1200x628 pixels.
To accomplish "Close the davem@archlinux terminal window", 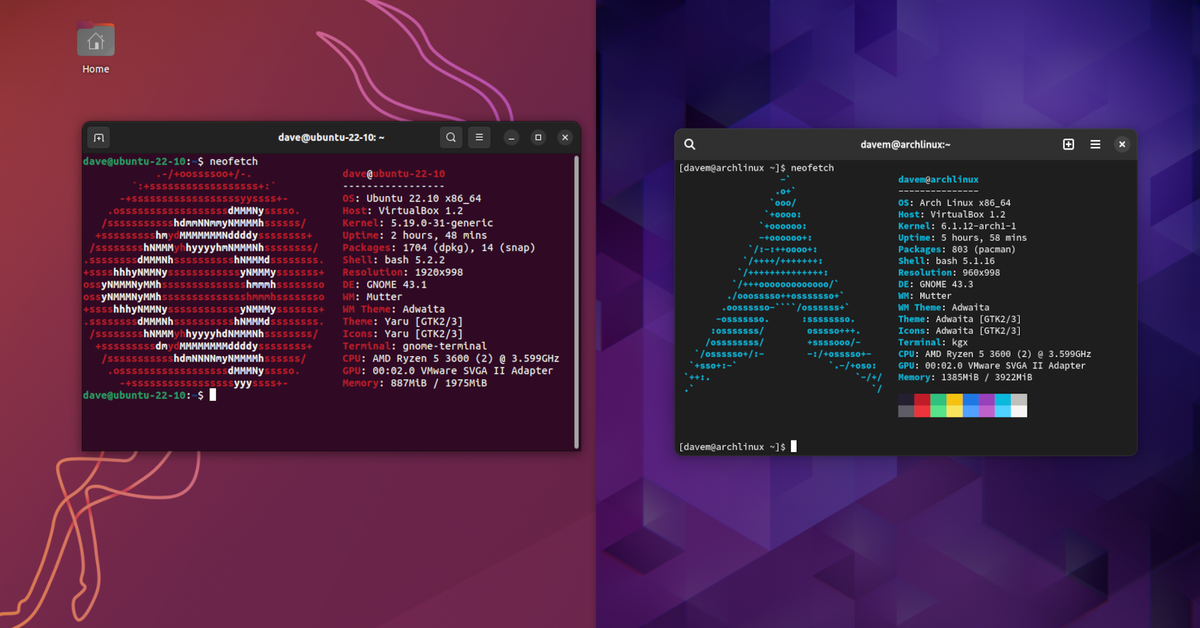I will click(1122, 144).
